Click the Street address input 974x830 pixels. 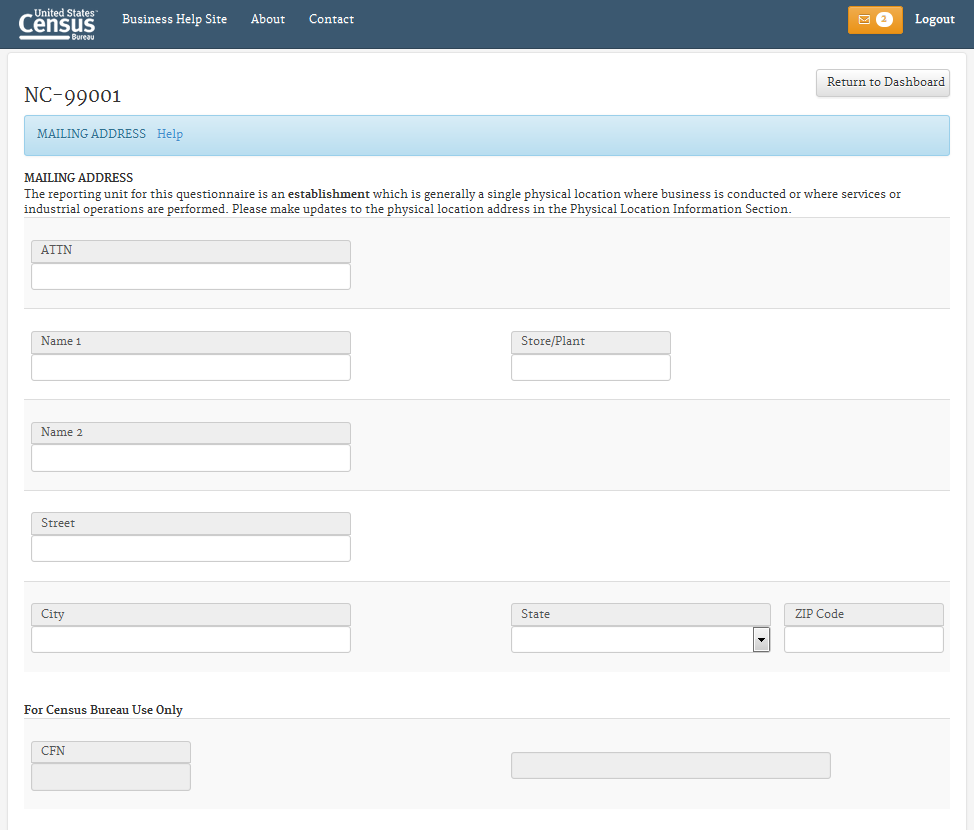[191, 549]
